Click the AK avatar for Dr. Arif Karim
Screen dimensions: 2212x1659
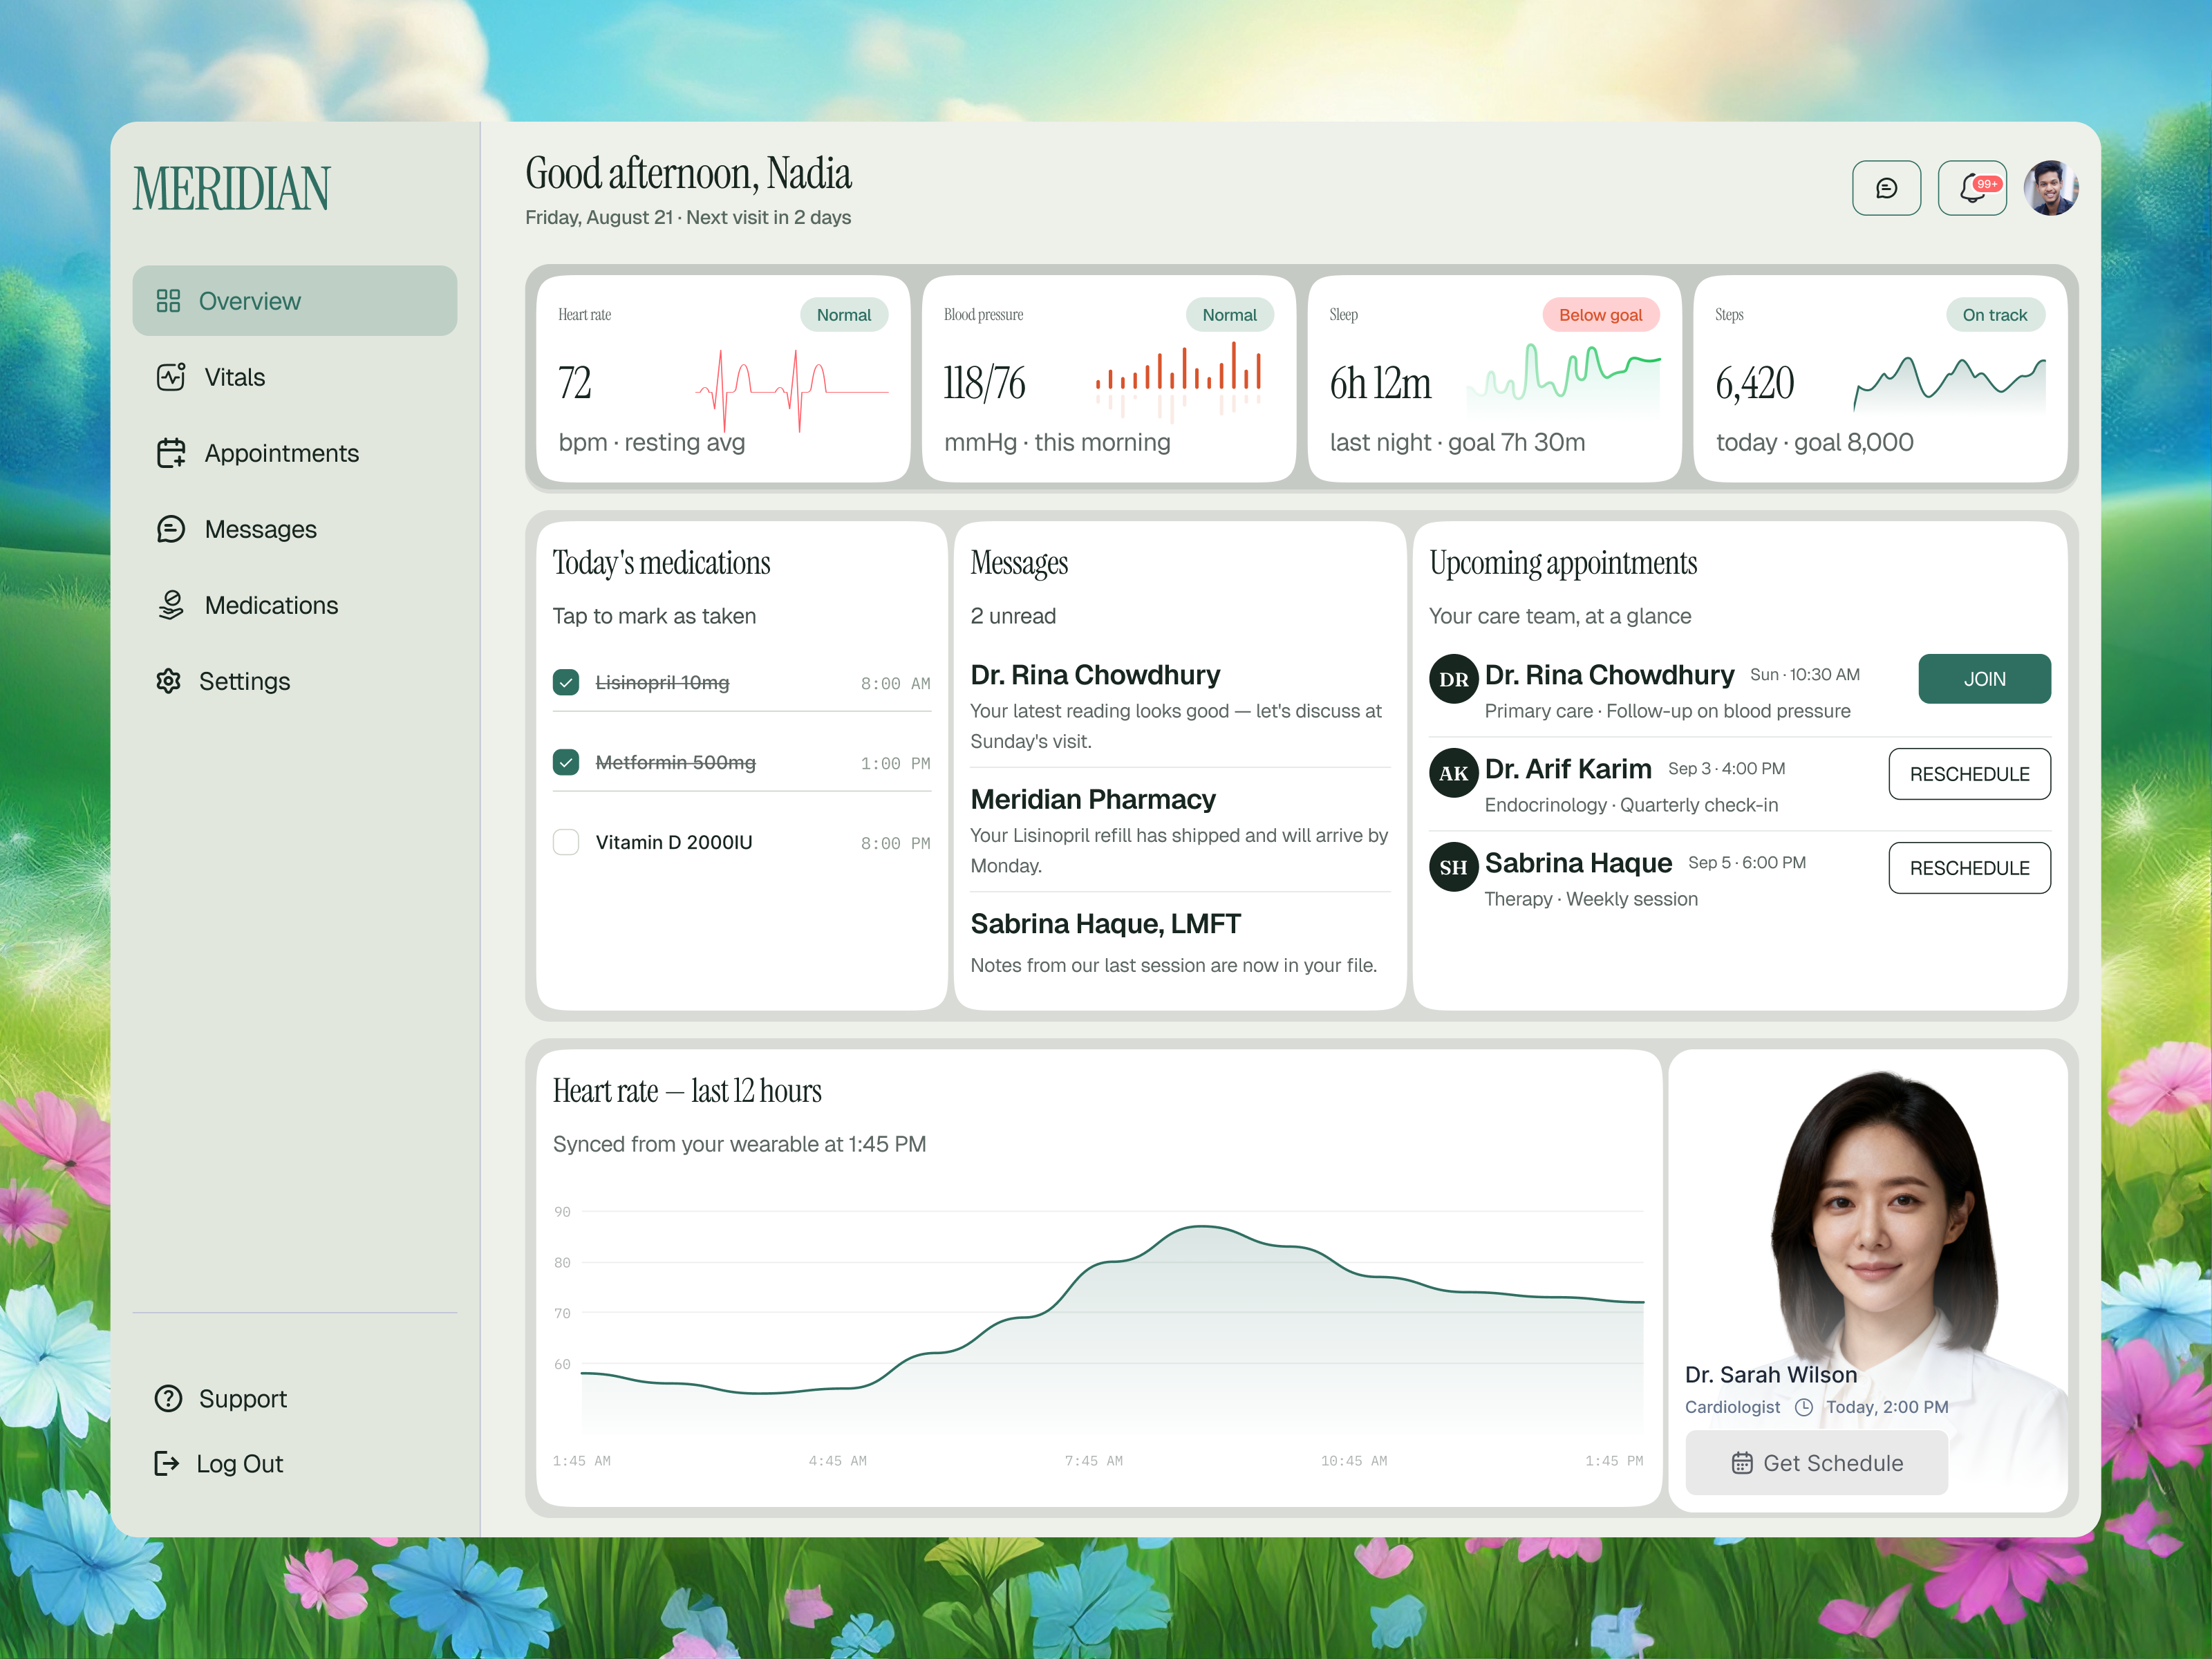coord(1453,773)
